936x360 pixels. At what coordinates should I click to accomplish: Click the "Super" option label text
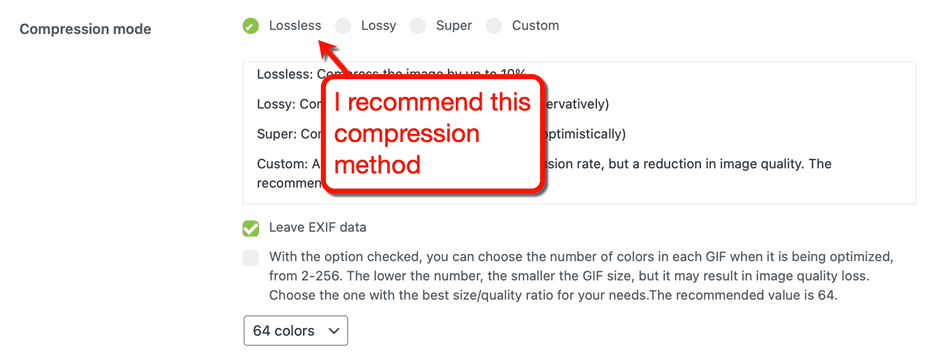[454, 26]
